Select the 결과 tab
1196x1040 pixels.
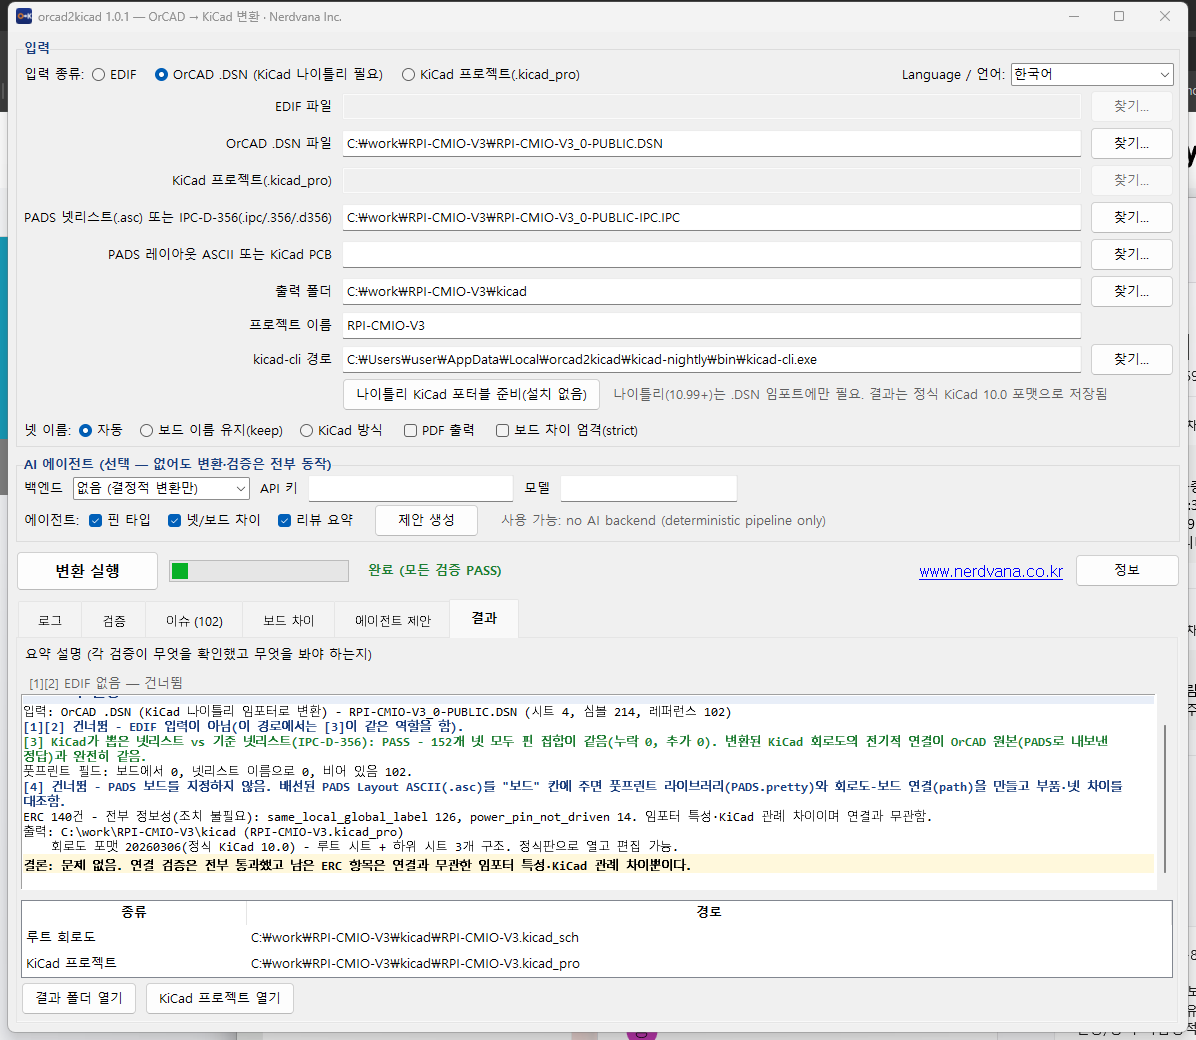click(484, 618)
